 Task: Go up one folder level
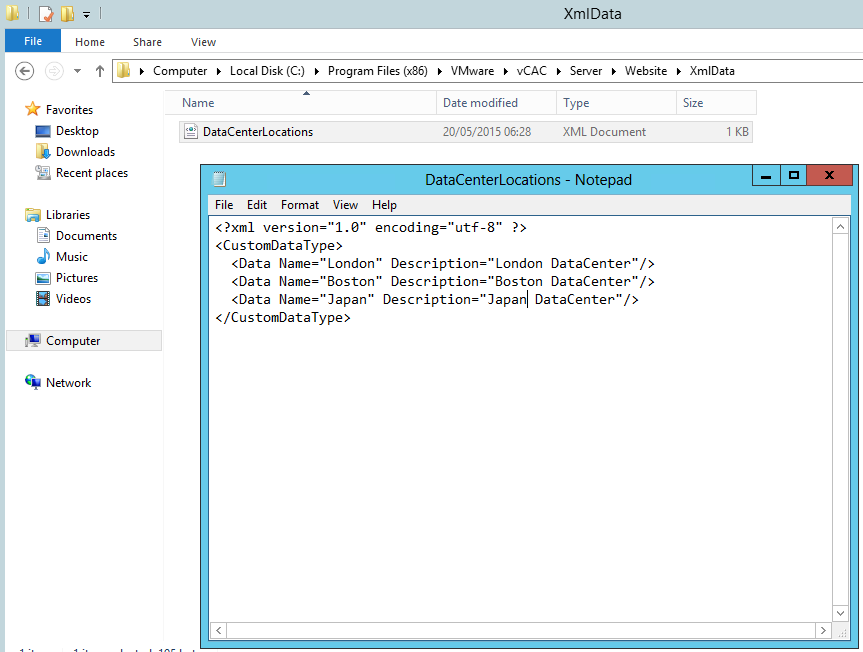[100, 71]
